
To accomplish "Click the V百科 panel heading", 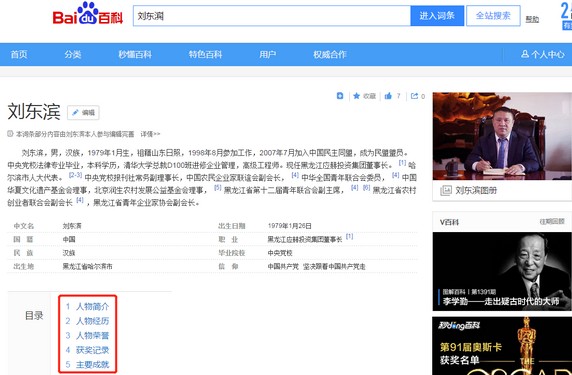I will tap(449, 222).
